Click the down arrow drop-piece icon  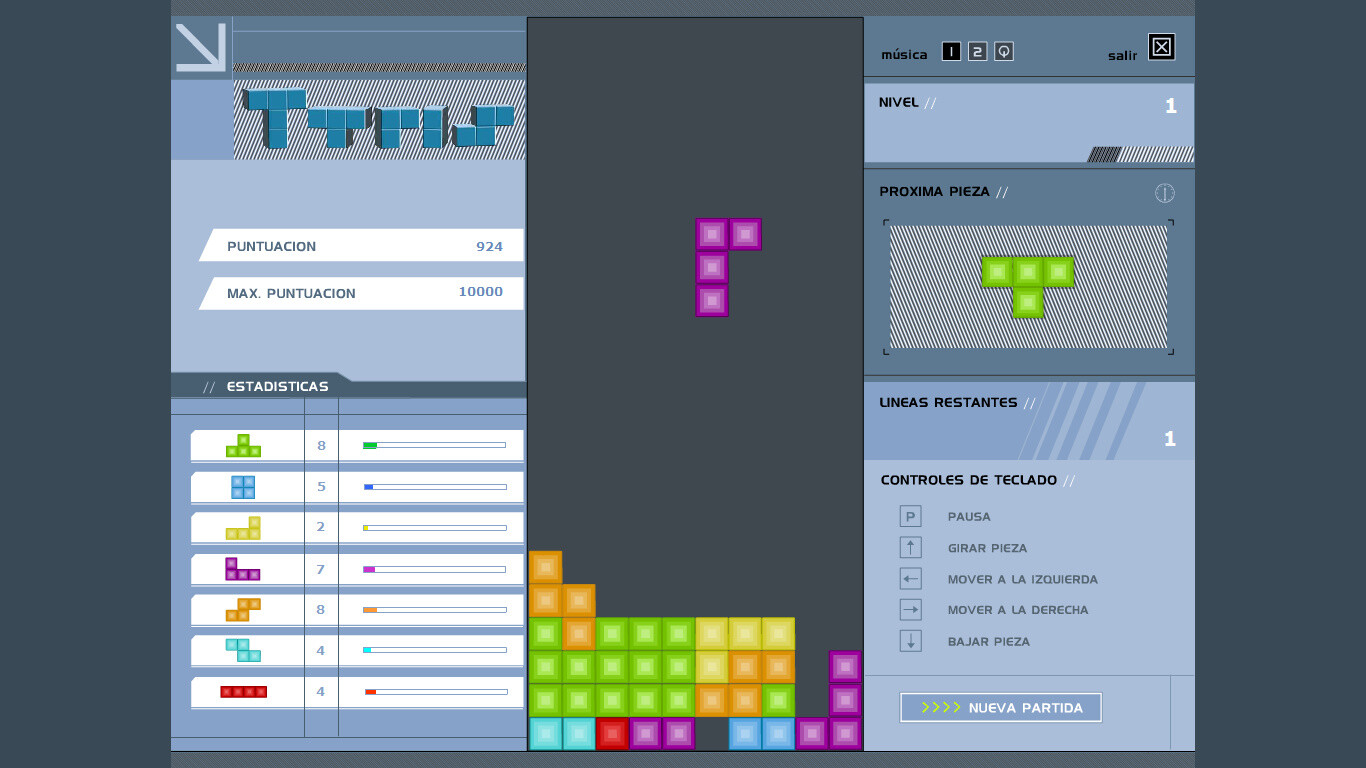pyautogui.click(x=910, y=641)
